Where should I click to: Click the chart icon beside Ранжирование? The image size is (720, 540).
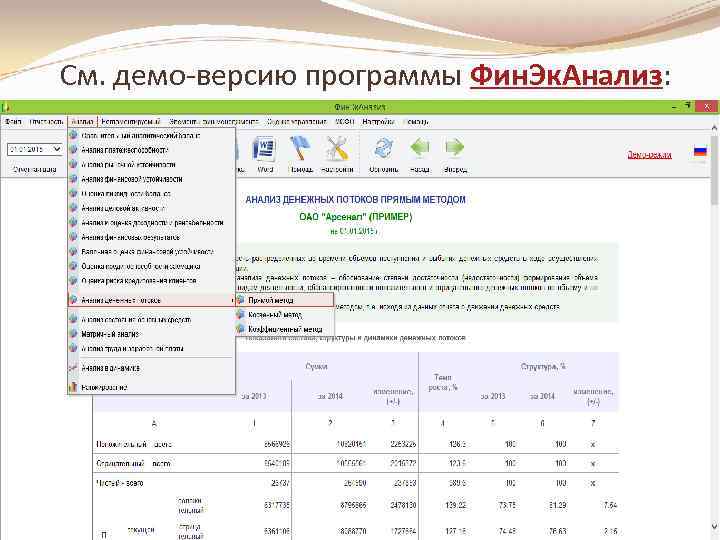point(73,387)
